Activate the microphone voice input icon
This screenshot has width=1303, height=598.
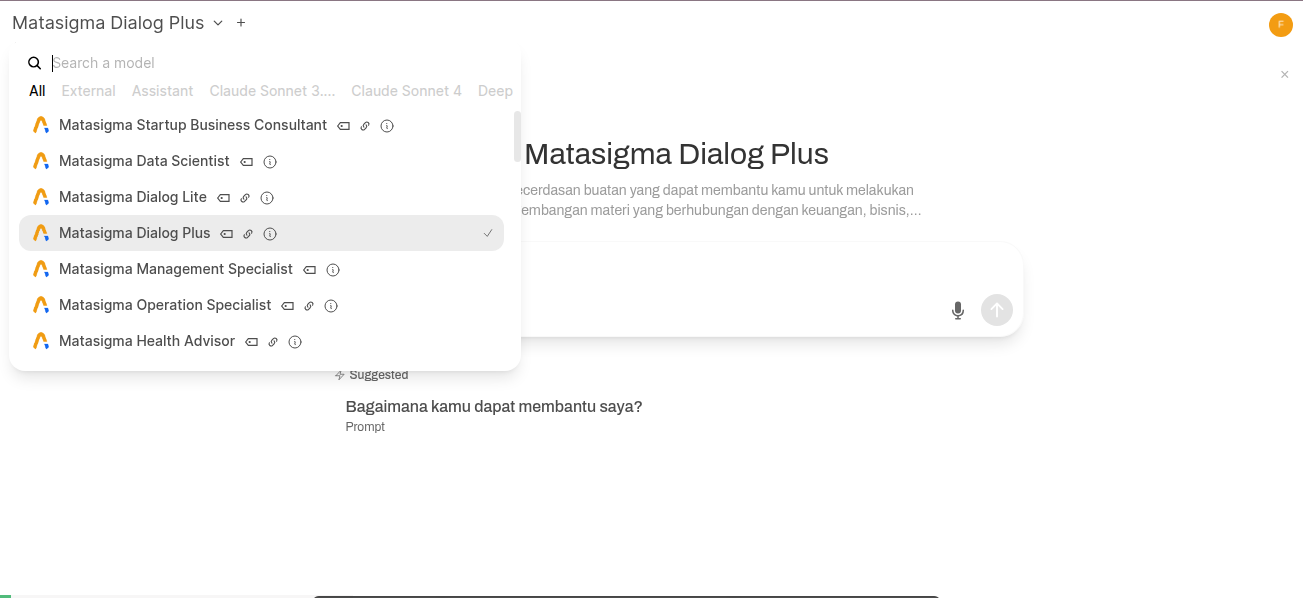pos(957,310)
